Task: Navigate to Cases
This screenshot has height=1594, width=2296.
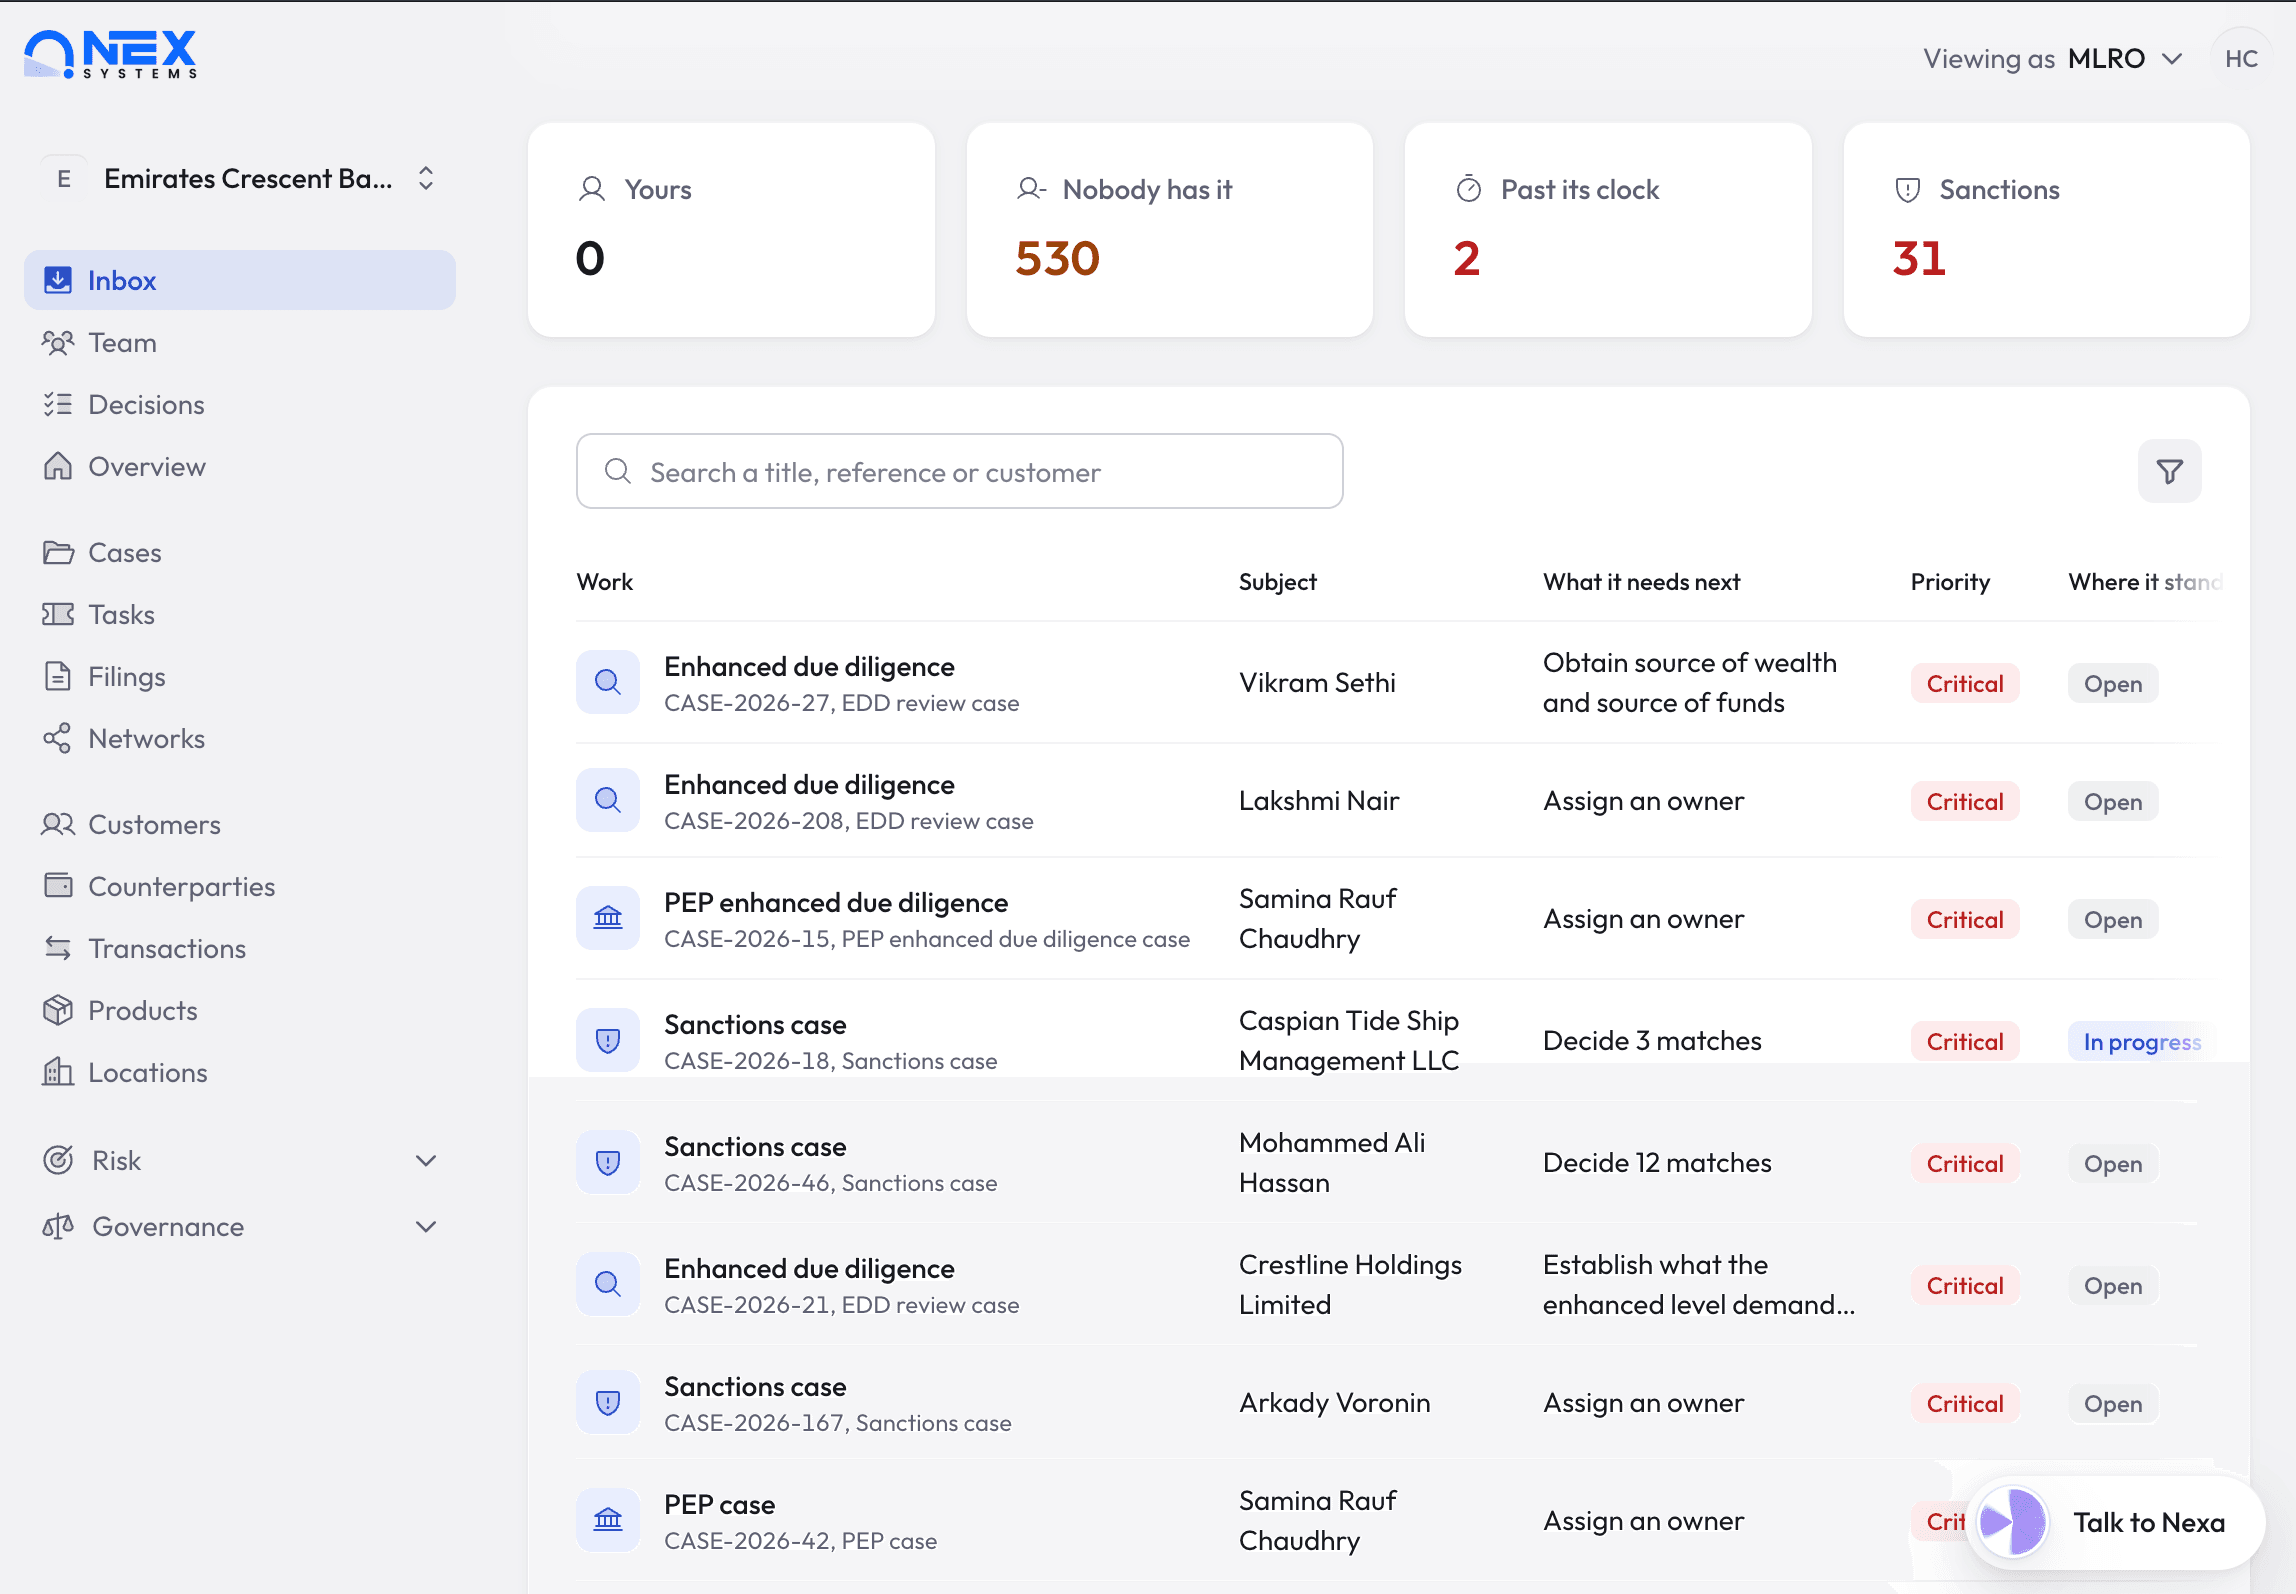Action: pyautogui.click(x=240, y=552)
